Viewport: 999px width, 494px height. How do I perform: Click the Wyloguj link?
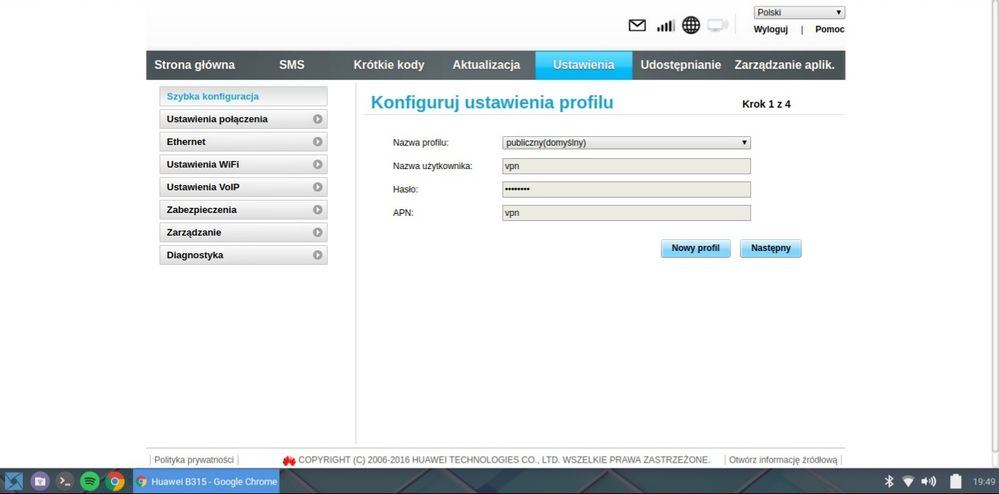[x=770, y=30]
